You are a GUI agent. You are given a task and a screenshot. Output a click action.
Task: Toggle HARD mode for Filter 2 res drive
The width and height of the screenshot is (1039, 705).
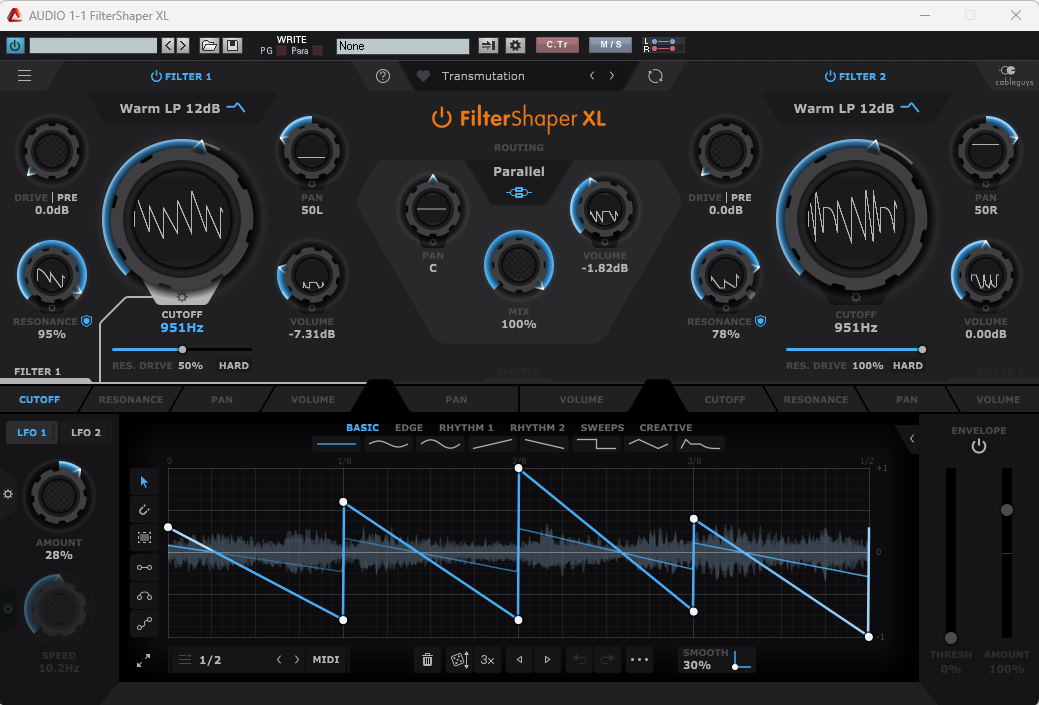(x=908, y=366)
